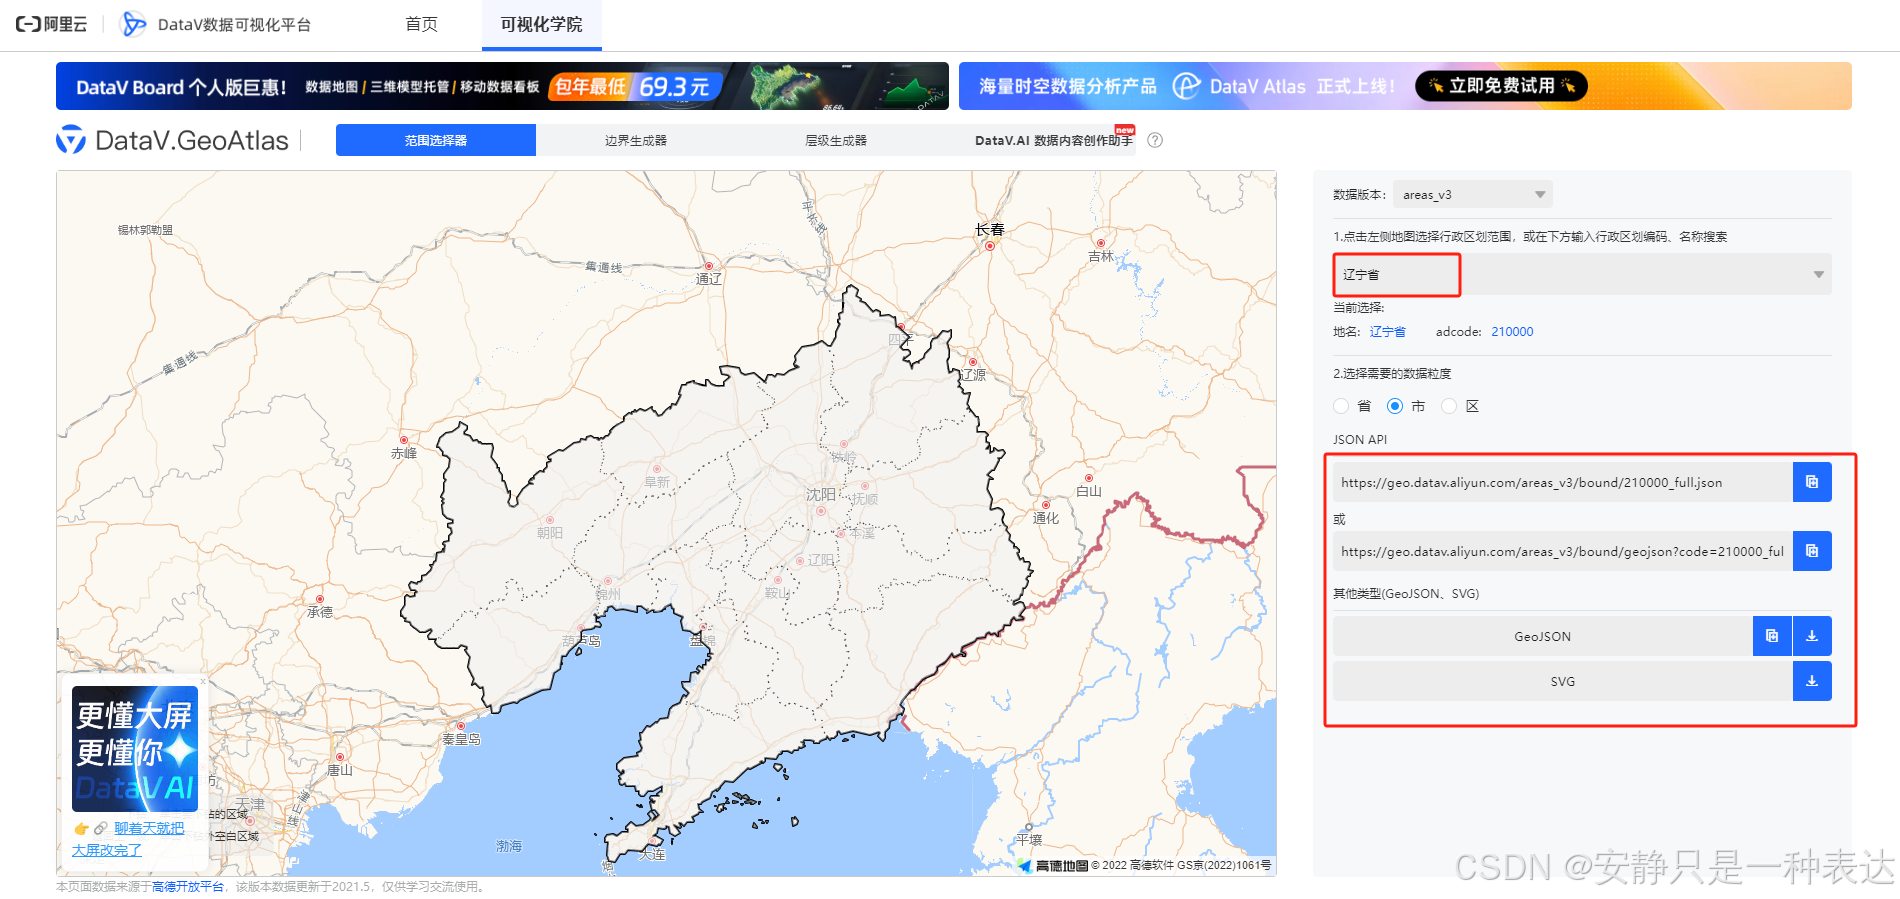Switch to 层级生成器 tab
This screenshot has height=899, width=1900.
pyautogui.click(x=836, y=140)
